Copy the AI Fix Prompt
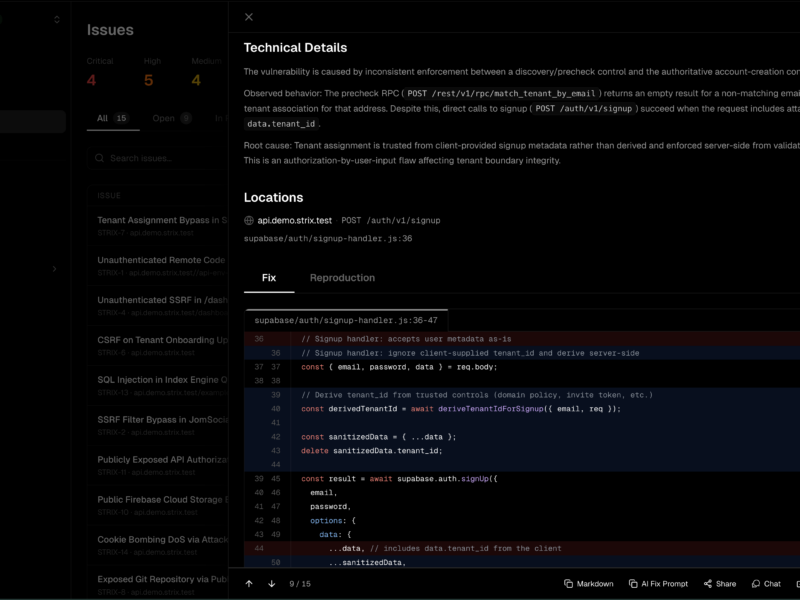 tap(658, 584)
